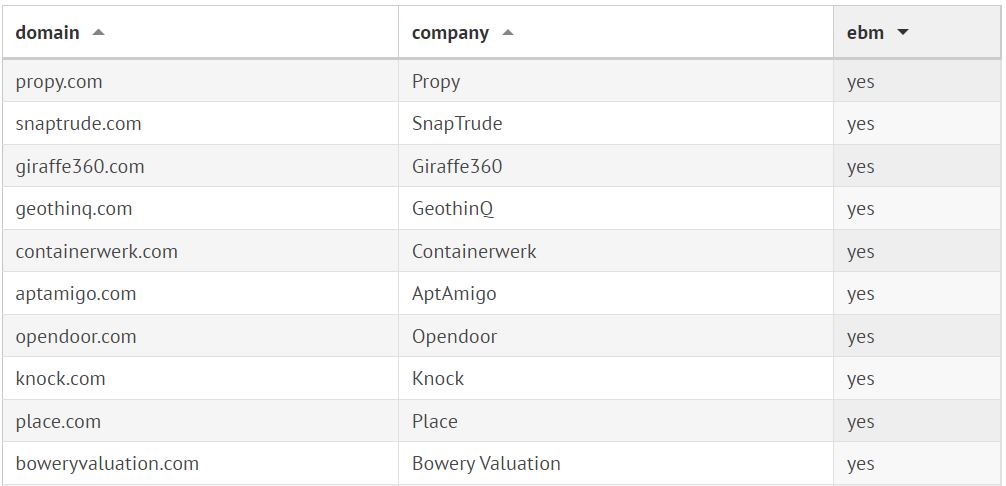Click the AptAmigo company cell
This screenshot has height=486, width=1006.
click(454, 294)
